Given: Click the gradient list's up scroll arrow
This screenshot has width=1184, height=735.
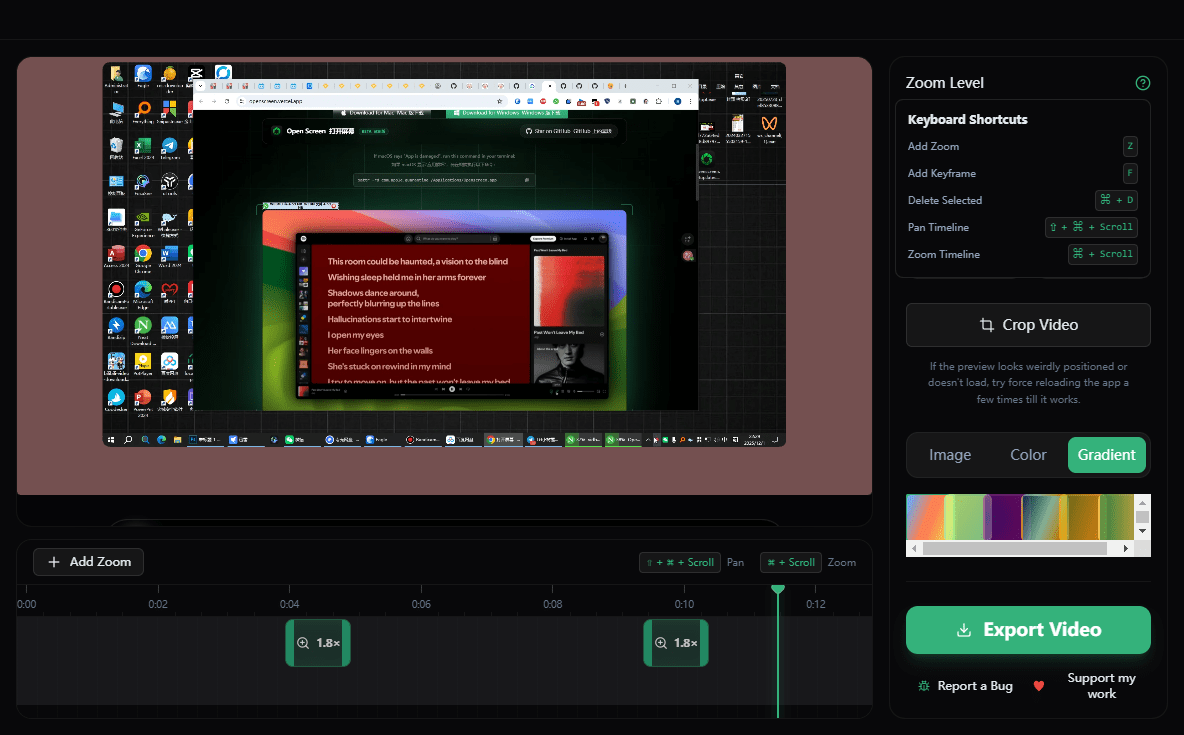Looking at the screenshot, I should click(1142, 502).
